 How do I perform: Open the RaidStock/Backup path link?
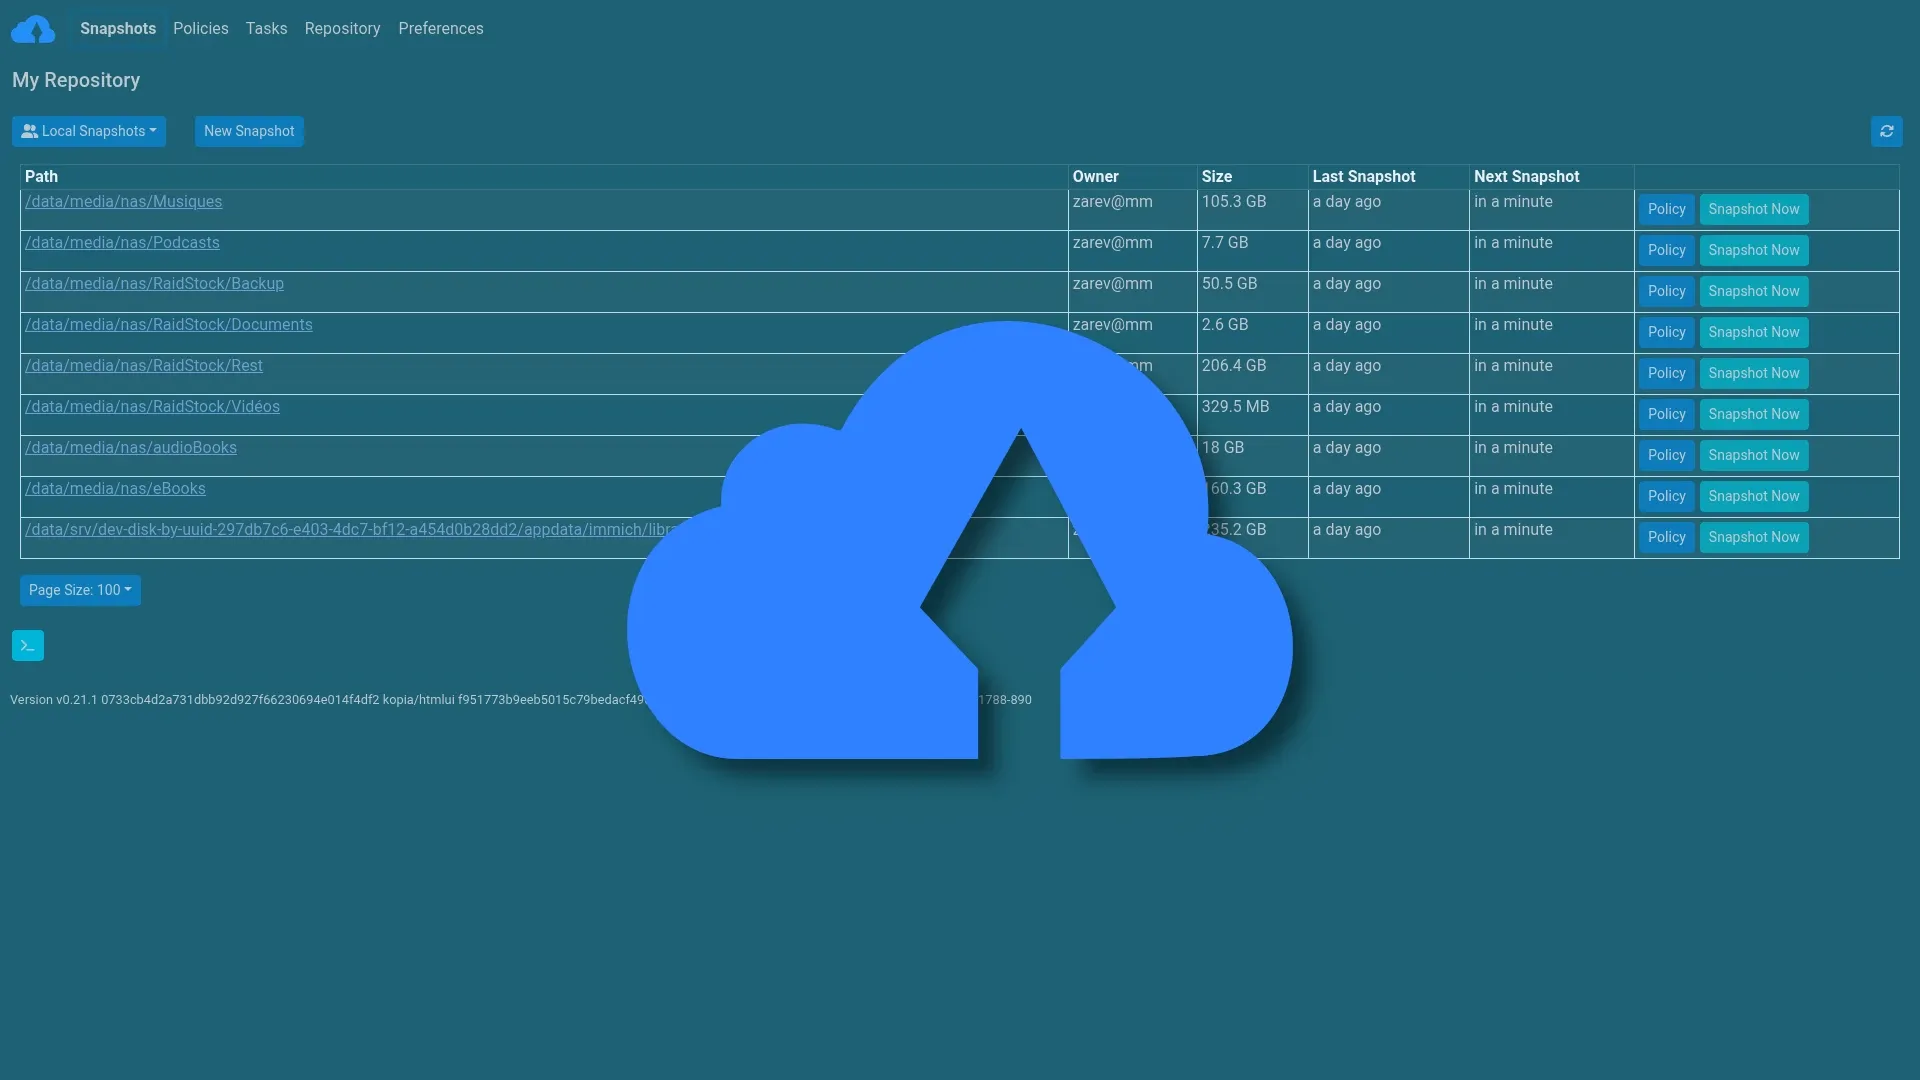[x=154, y=284]
